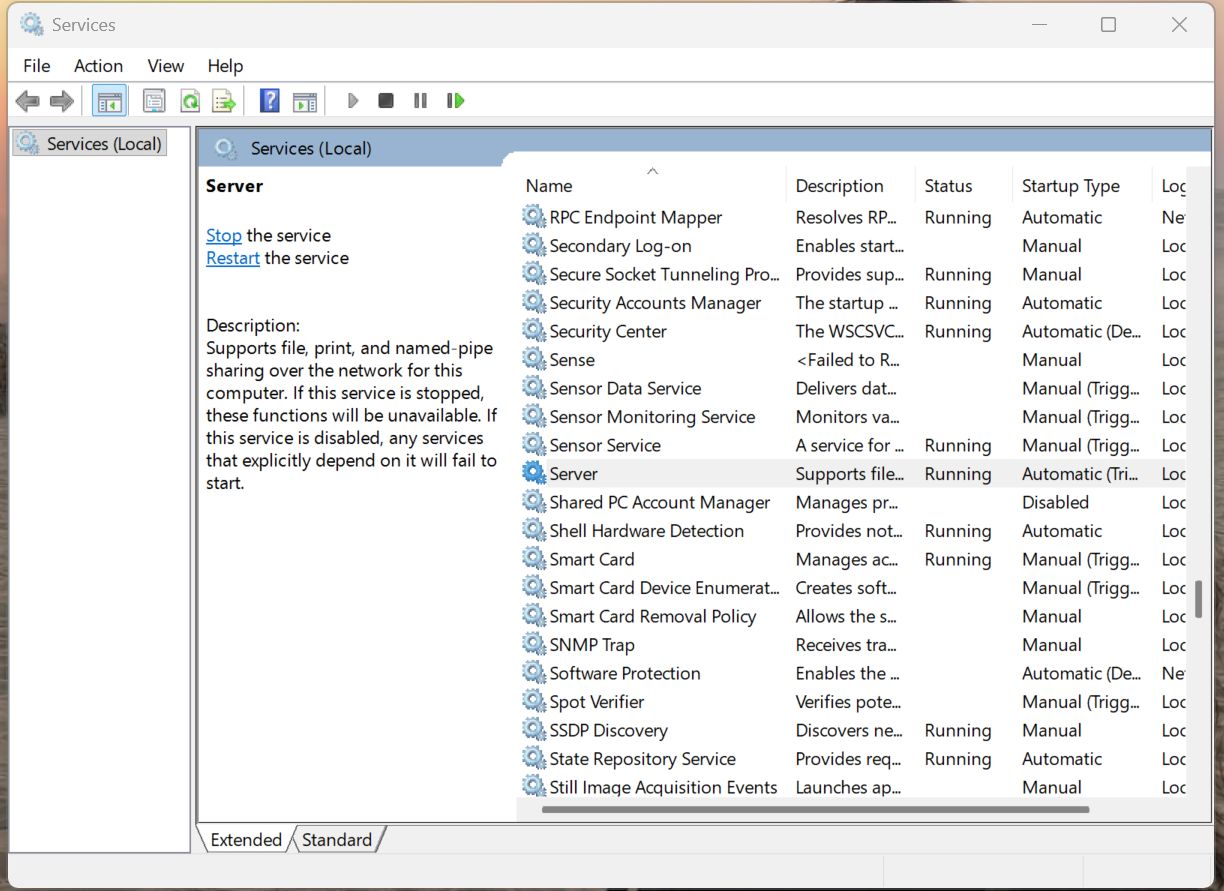The height and width of the screenshot is (891, 1224).
Task: Select the Secure Socket Tunneling Protocol service row
Action: tap(850, 274)
